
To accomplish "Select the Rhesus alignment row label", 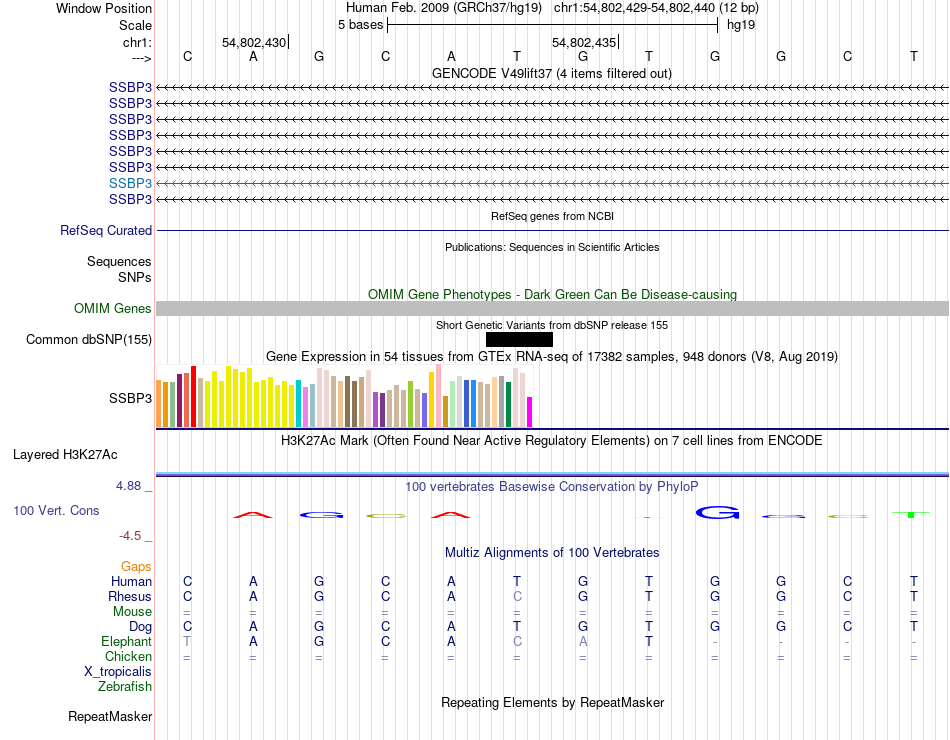I will (130, 596).
